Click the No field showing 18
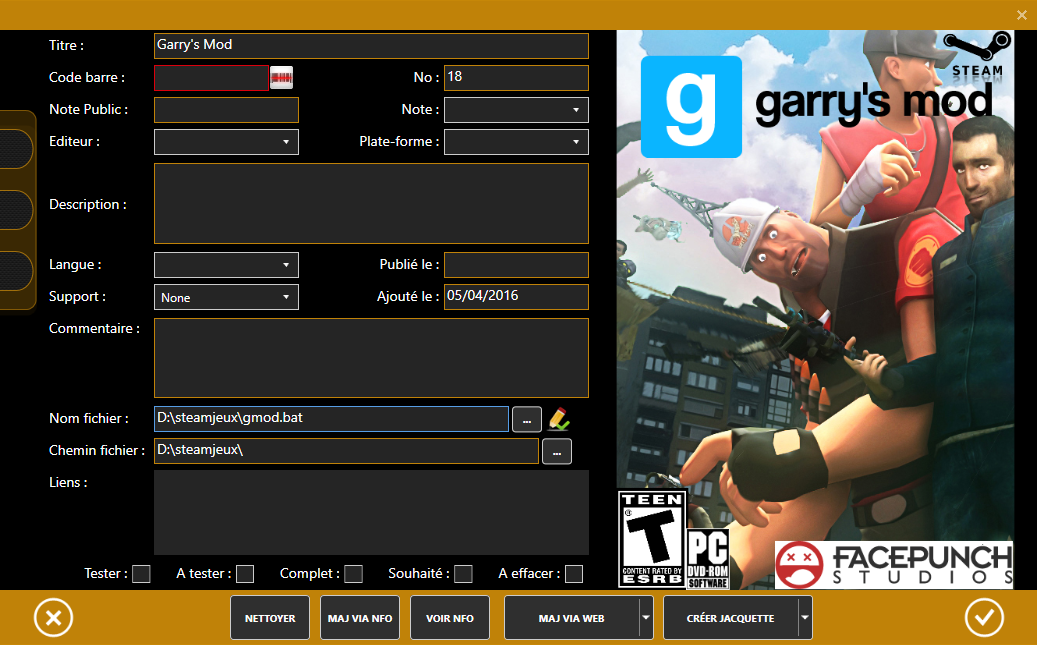 (x=516, y=77)
